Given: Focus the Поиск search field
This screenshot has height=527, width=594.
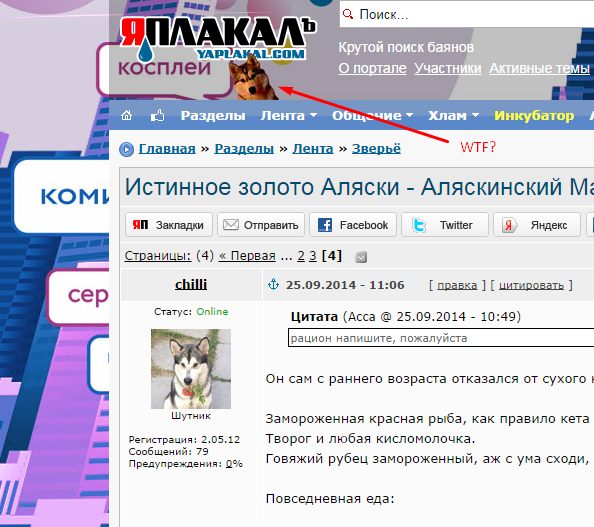Looking at the screenshot, I should (467, 14).
